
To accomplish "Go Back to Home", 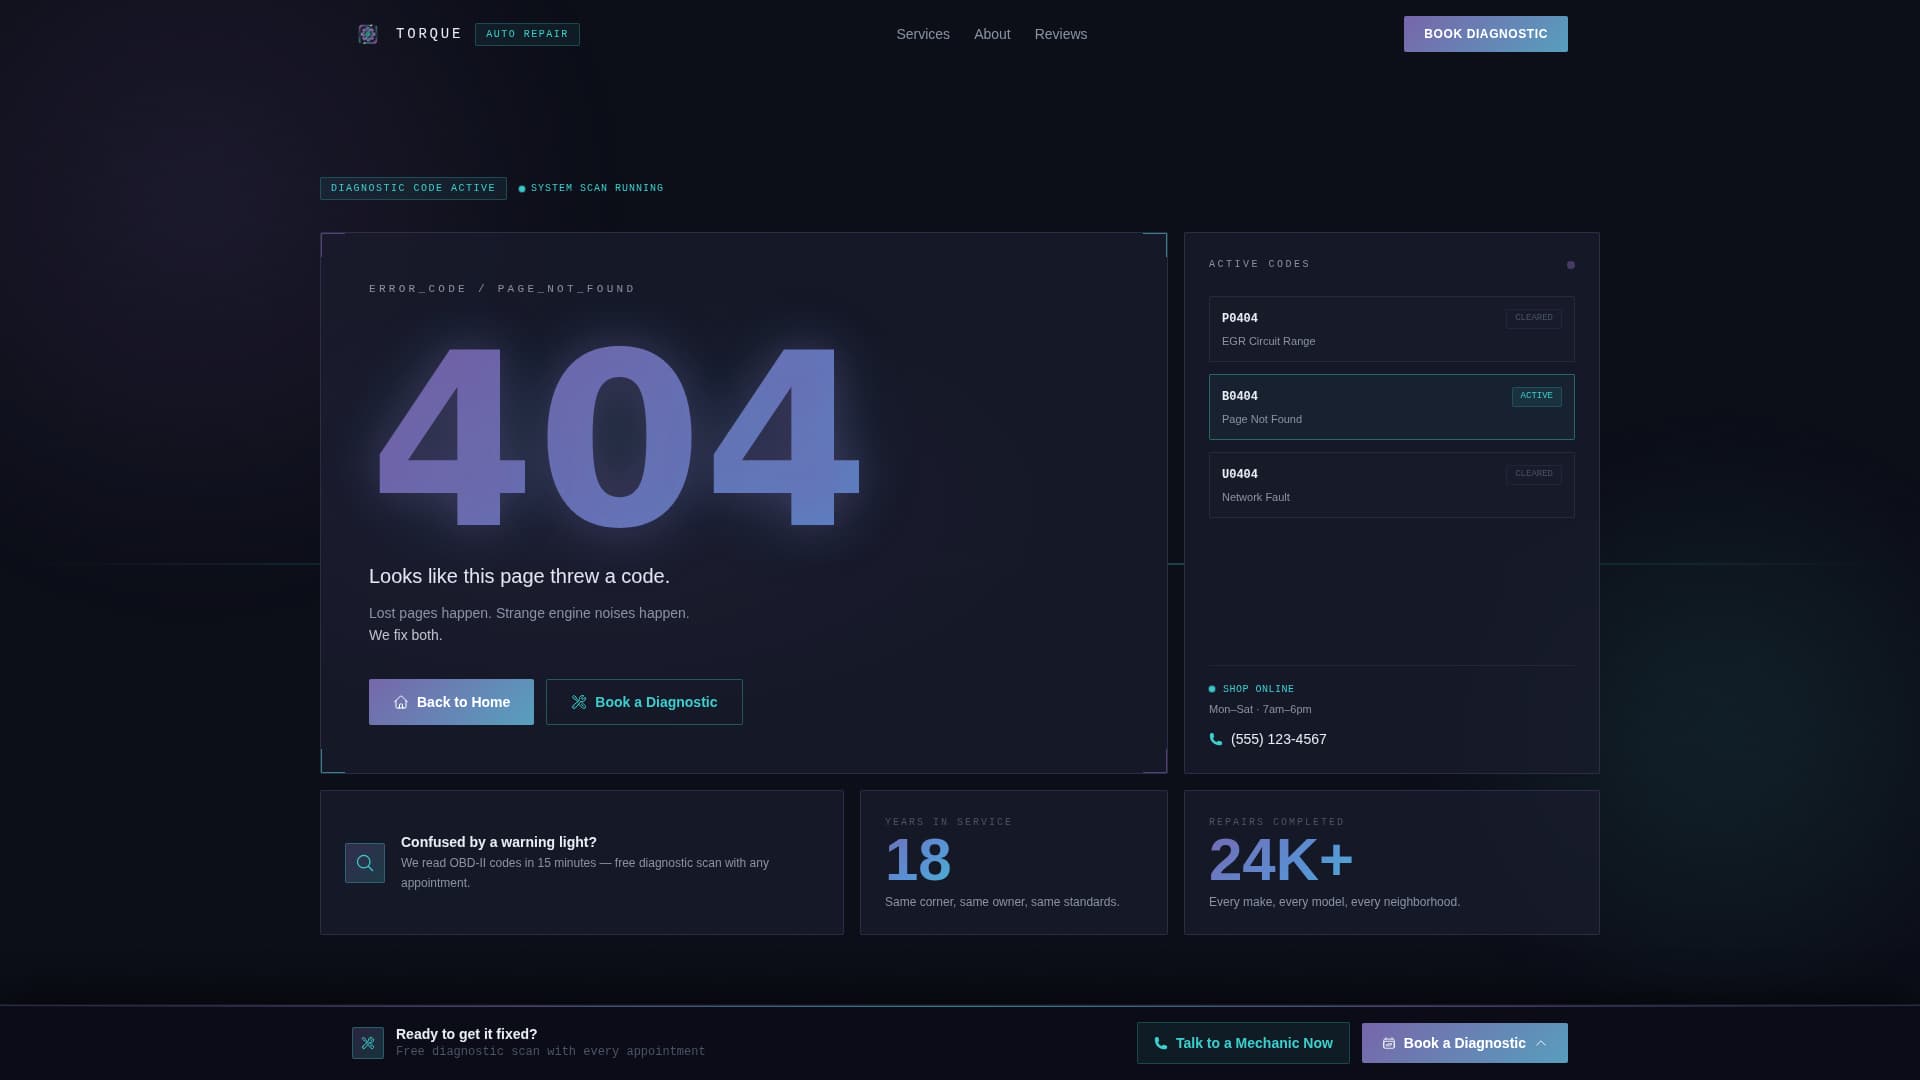I will (451, 702).
